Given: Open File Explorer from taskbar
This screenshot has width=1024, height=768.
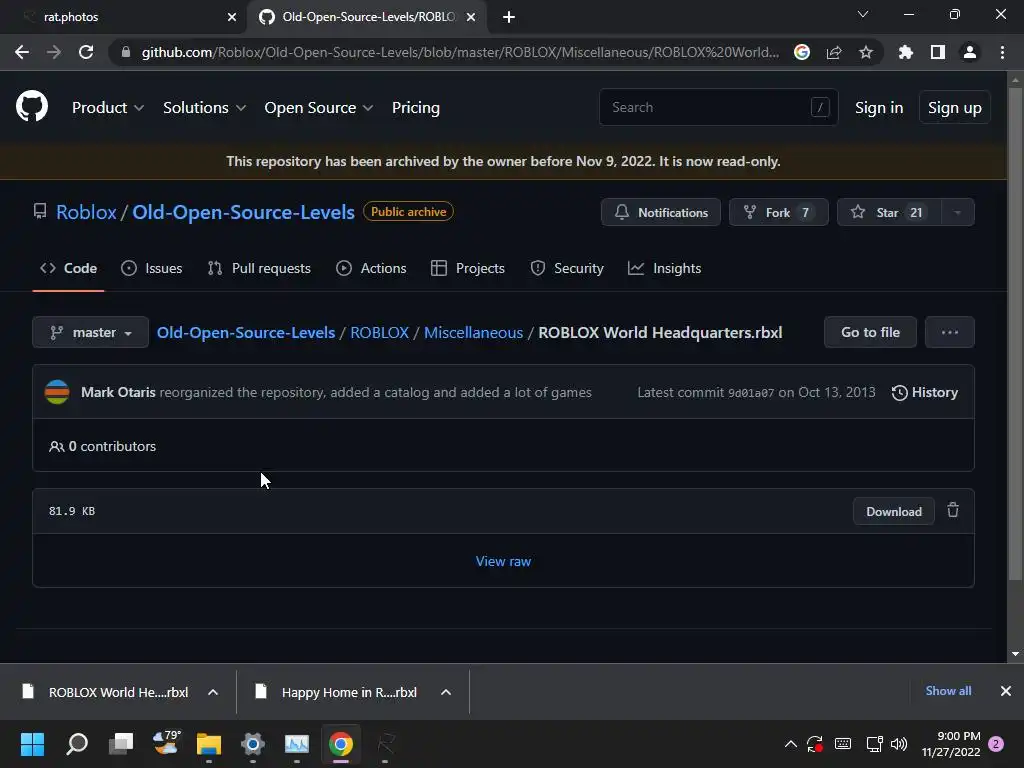Looking at the screenshot, I should point(209,743).
